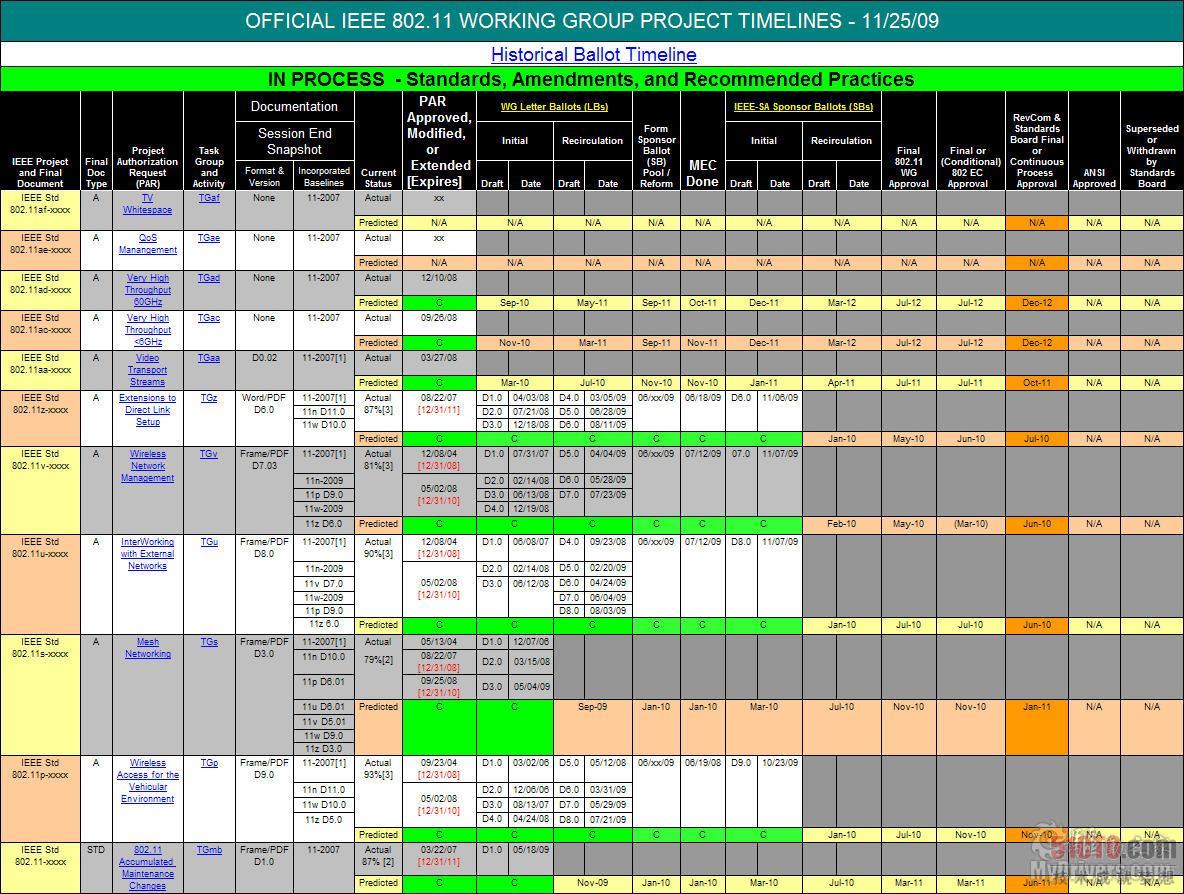Select the Session End Snapshot header

point(294,141)
